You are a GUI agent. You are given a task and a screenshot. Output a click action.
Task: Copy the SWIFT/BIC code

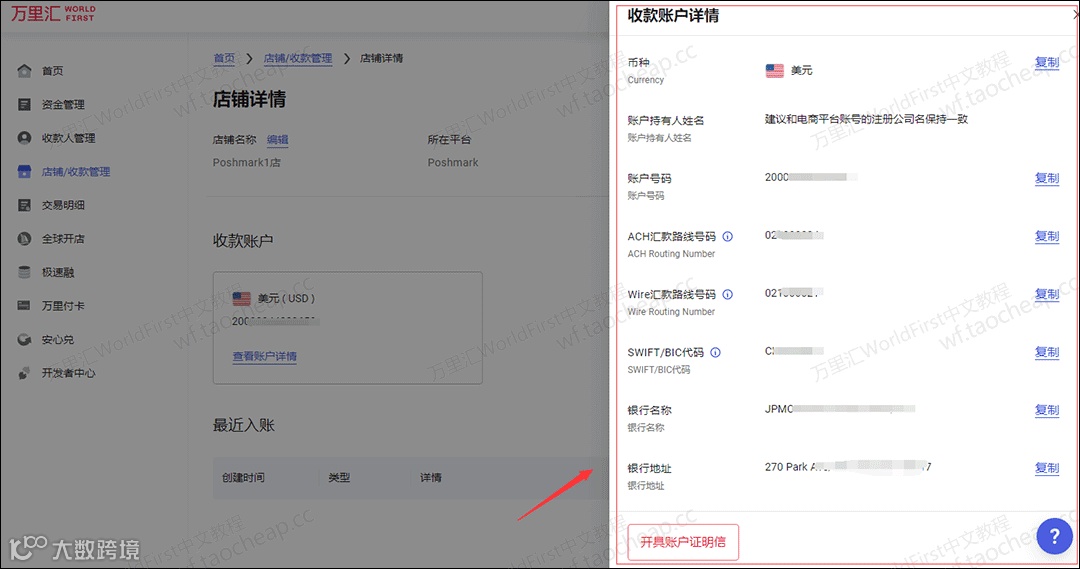point(1047,351)
